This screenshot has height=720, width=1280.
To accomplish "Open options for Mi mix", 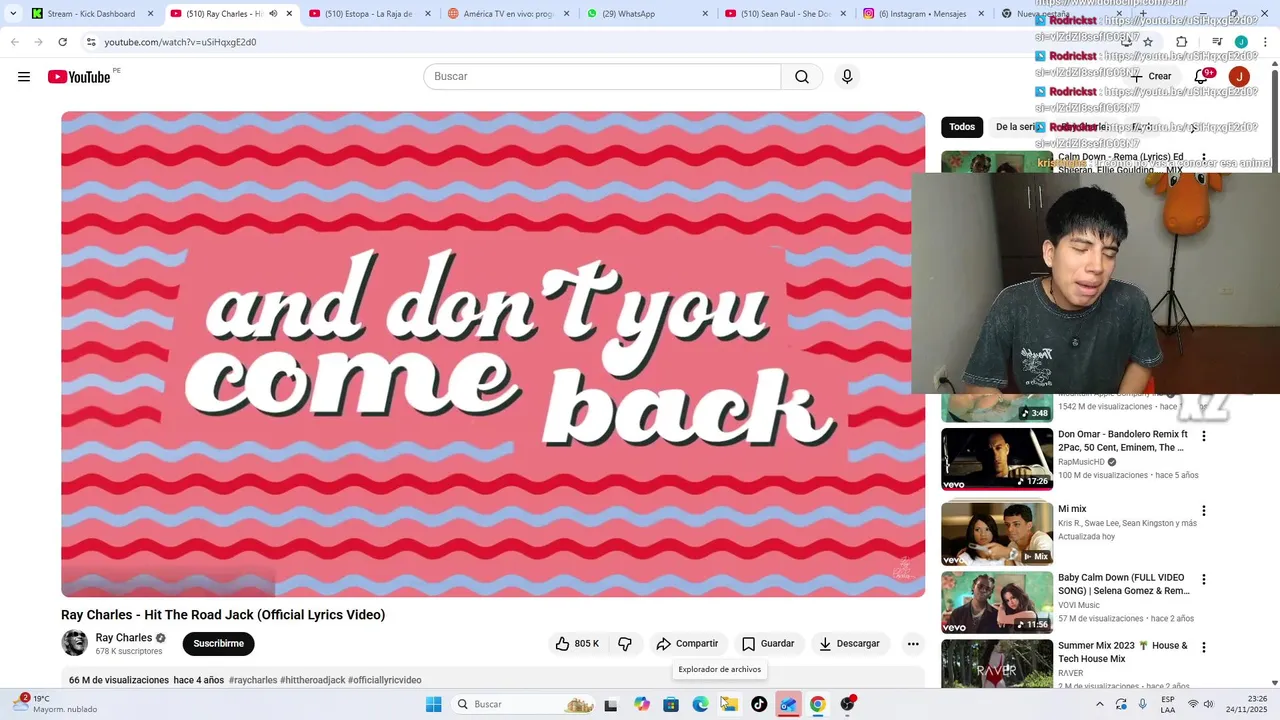I will pos(1204,511).
